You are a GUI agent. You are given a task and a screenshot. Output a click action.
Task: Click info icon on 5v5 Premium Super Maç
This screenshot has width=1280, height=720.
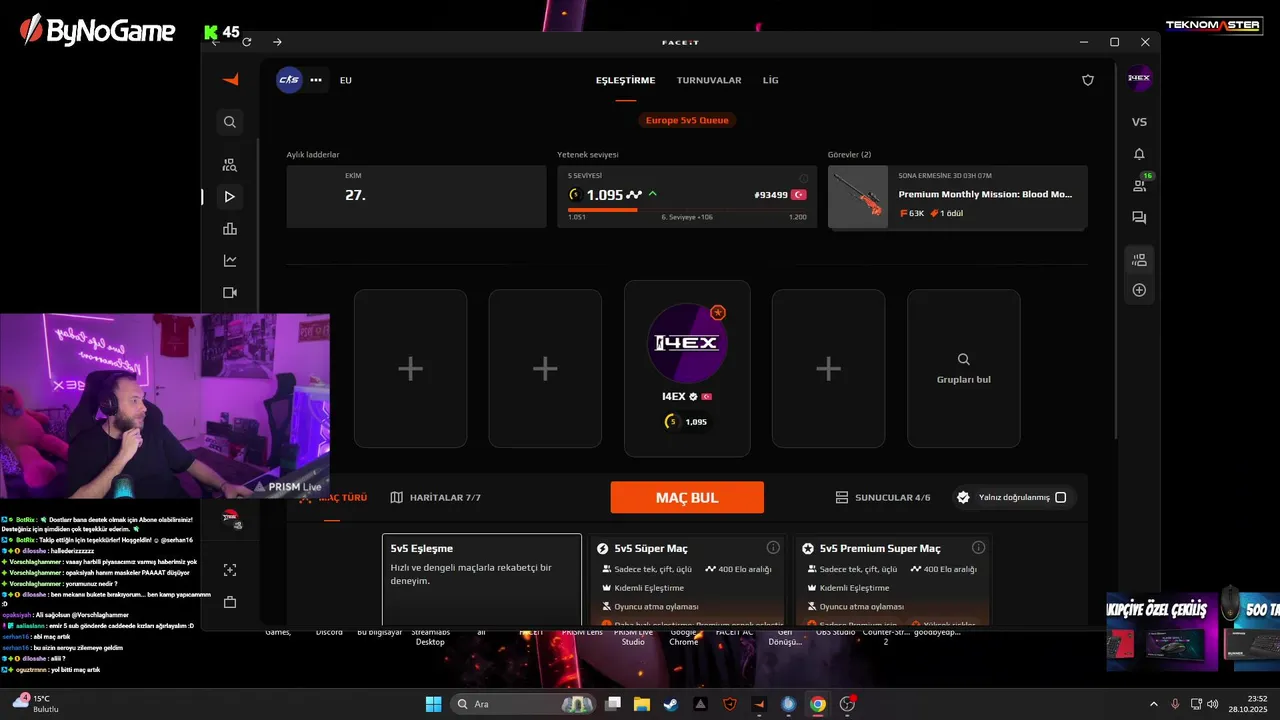(x=978, y=548)
